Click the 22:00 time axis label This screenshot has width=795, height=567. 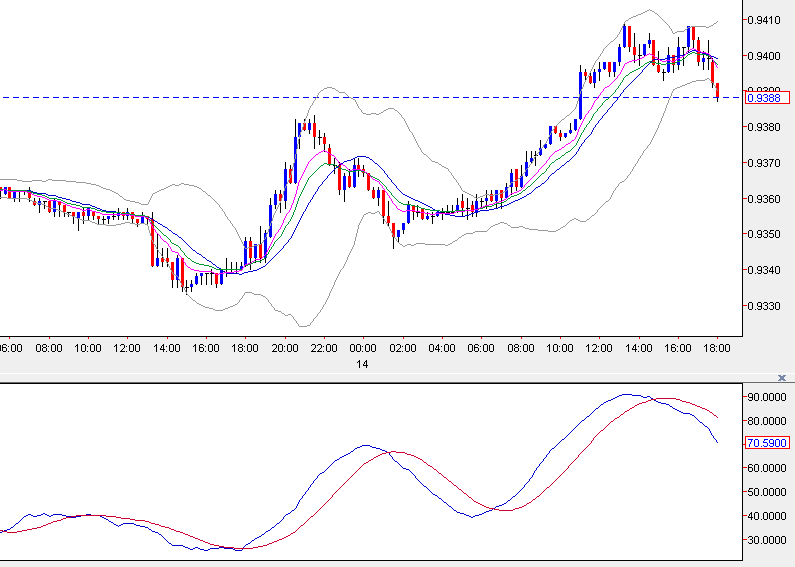click(324, 348)
